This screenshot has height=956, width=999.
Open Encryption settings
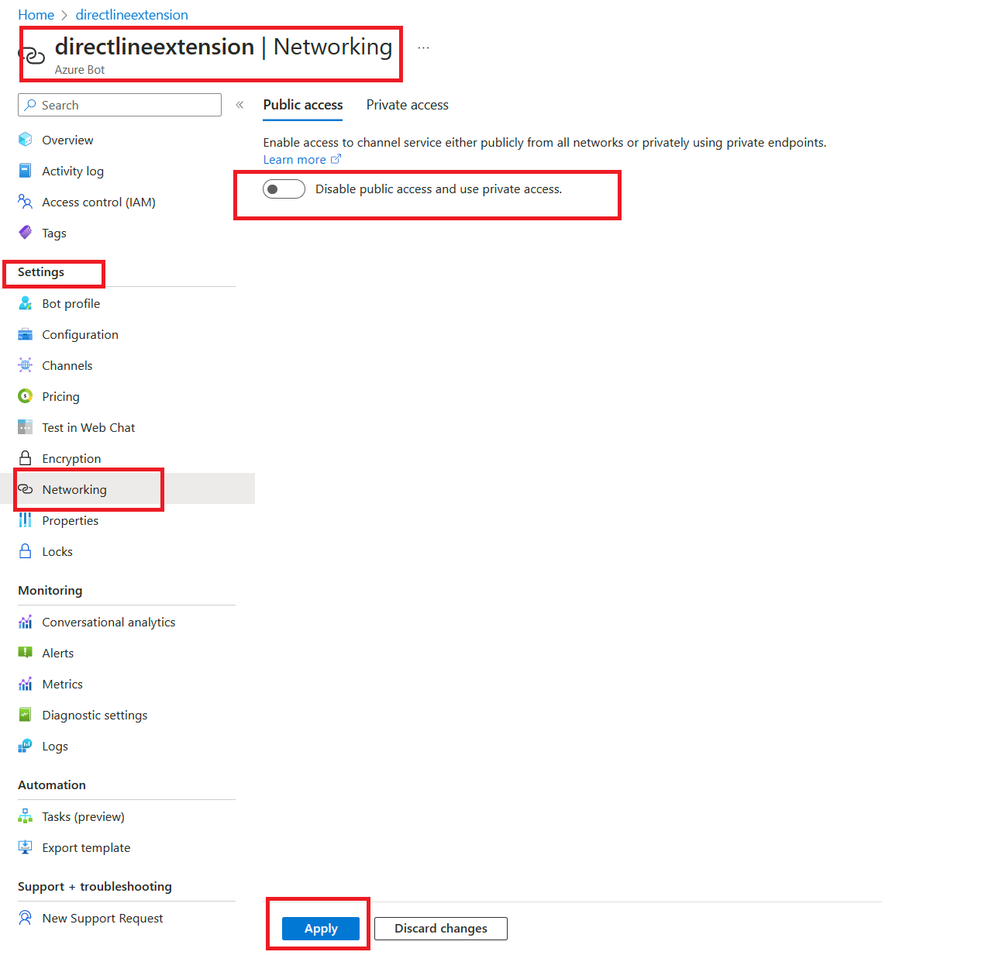[x=71, y=459]
